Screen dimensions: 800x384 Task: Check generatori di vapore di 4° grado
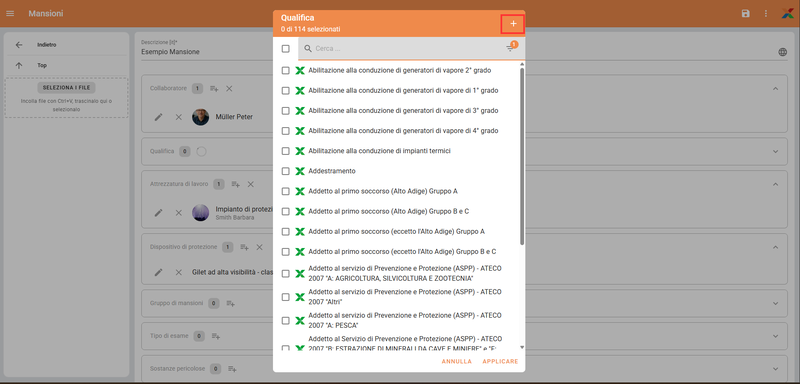(286, 131)
